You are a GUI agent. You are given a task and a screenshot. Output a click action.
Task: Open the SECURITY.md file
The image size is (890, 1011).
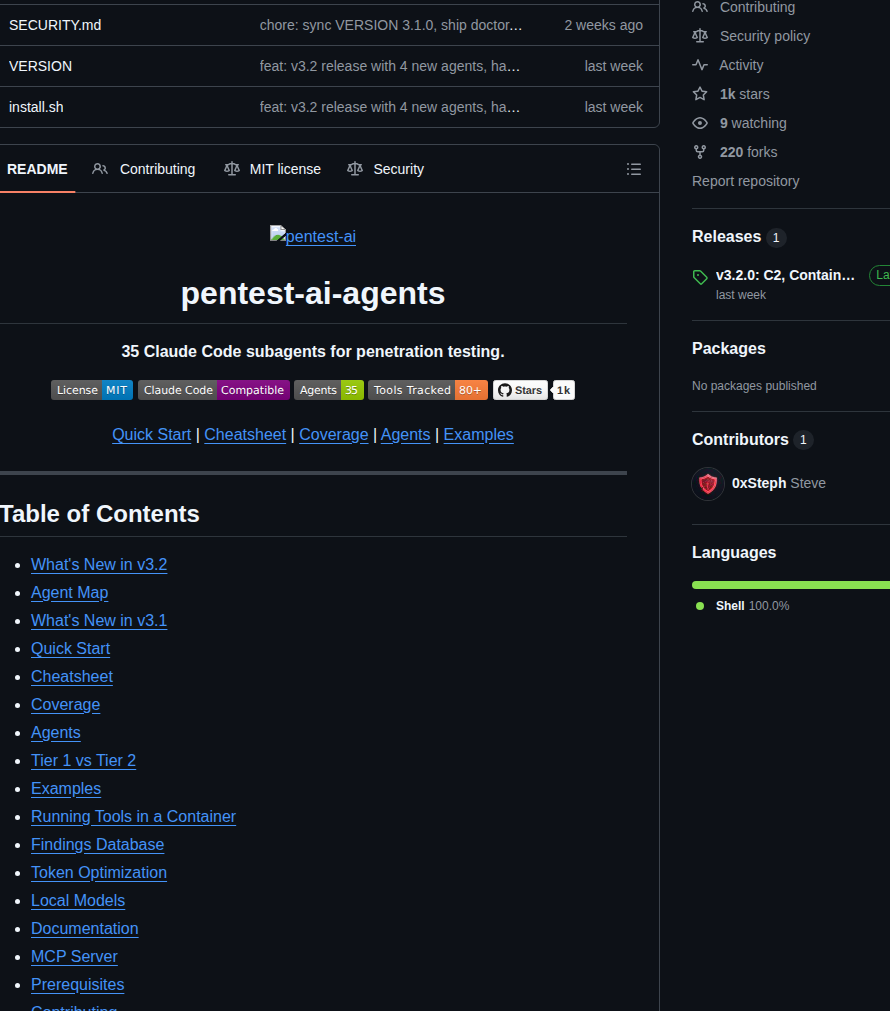55,25
